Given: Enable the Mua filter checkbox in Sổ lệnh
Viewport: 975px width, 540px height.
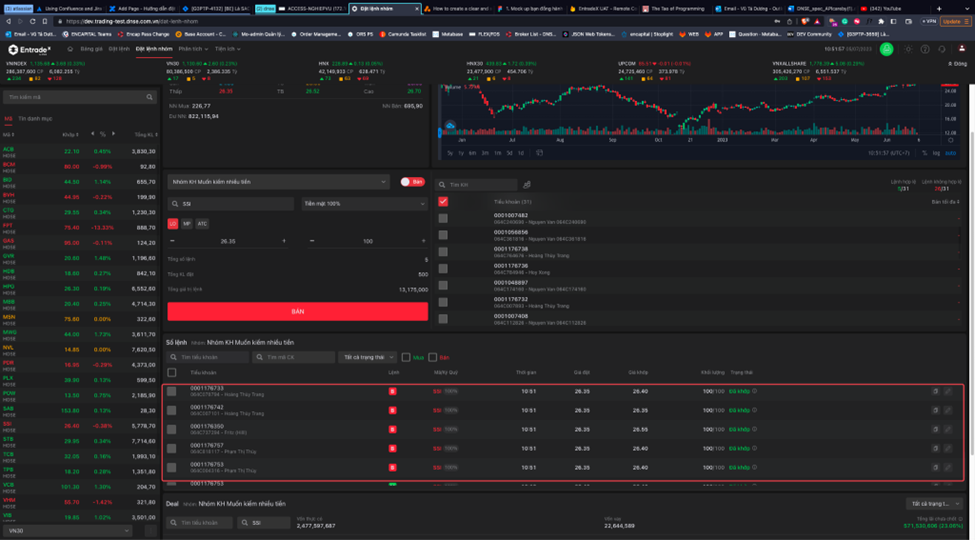Looking at the screenshot, I should point(406,357).
